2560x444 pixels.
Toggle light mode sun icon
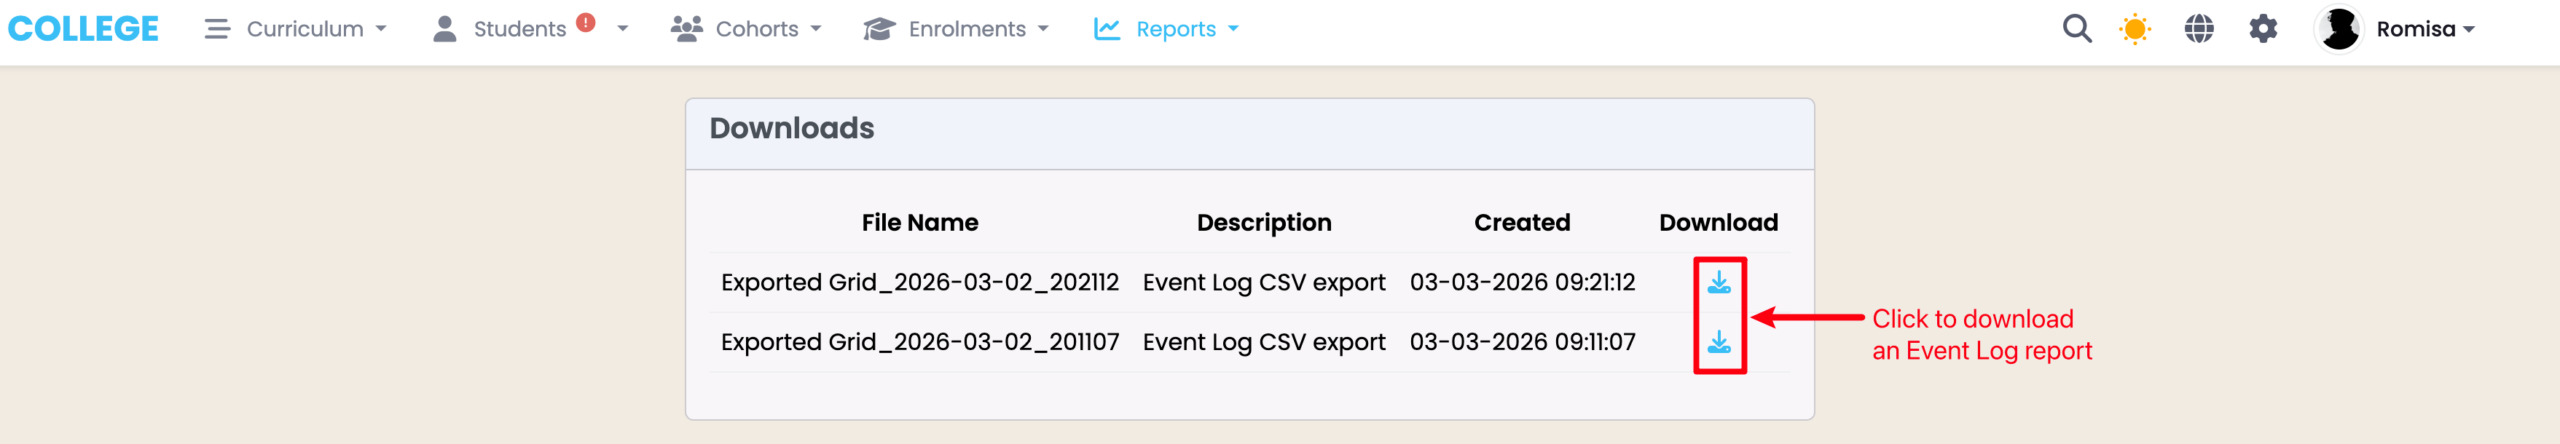(2134, 29)
